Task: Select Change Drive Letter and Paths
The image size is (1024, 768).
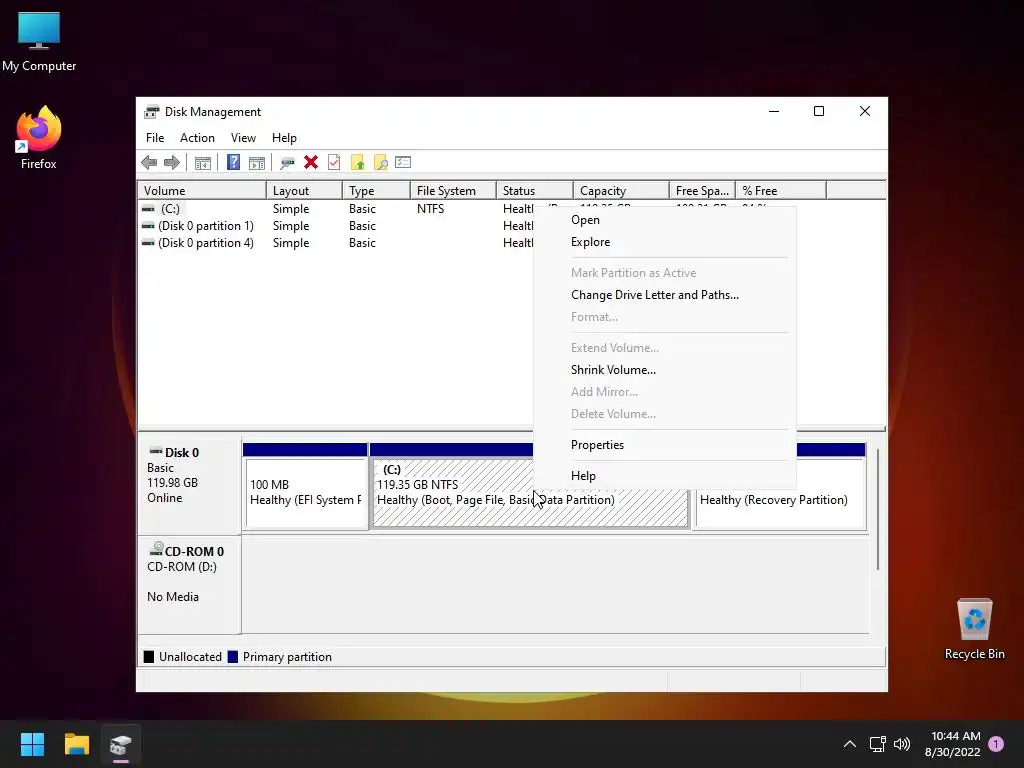Action: (665, 295)
